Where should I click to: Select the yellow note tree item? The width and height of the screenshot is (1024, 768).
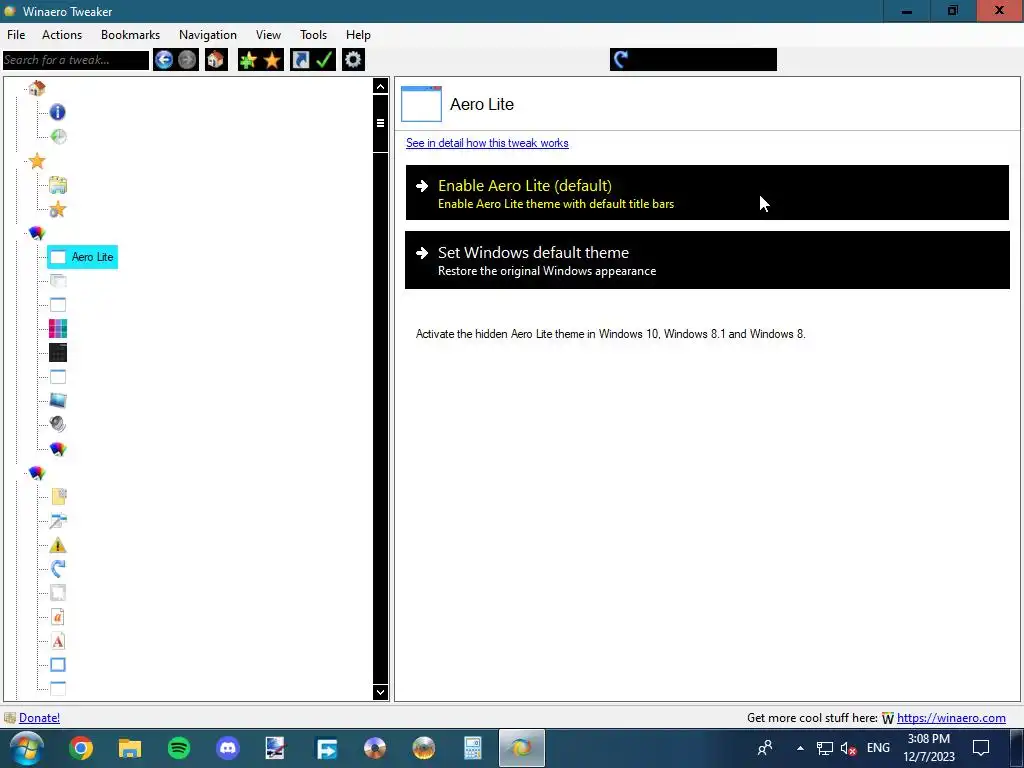click(x=58, y=496)
